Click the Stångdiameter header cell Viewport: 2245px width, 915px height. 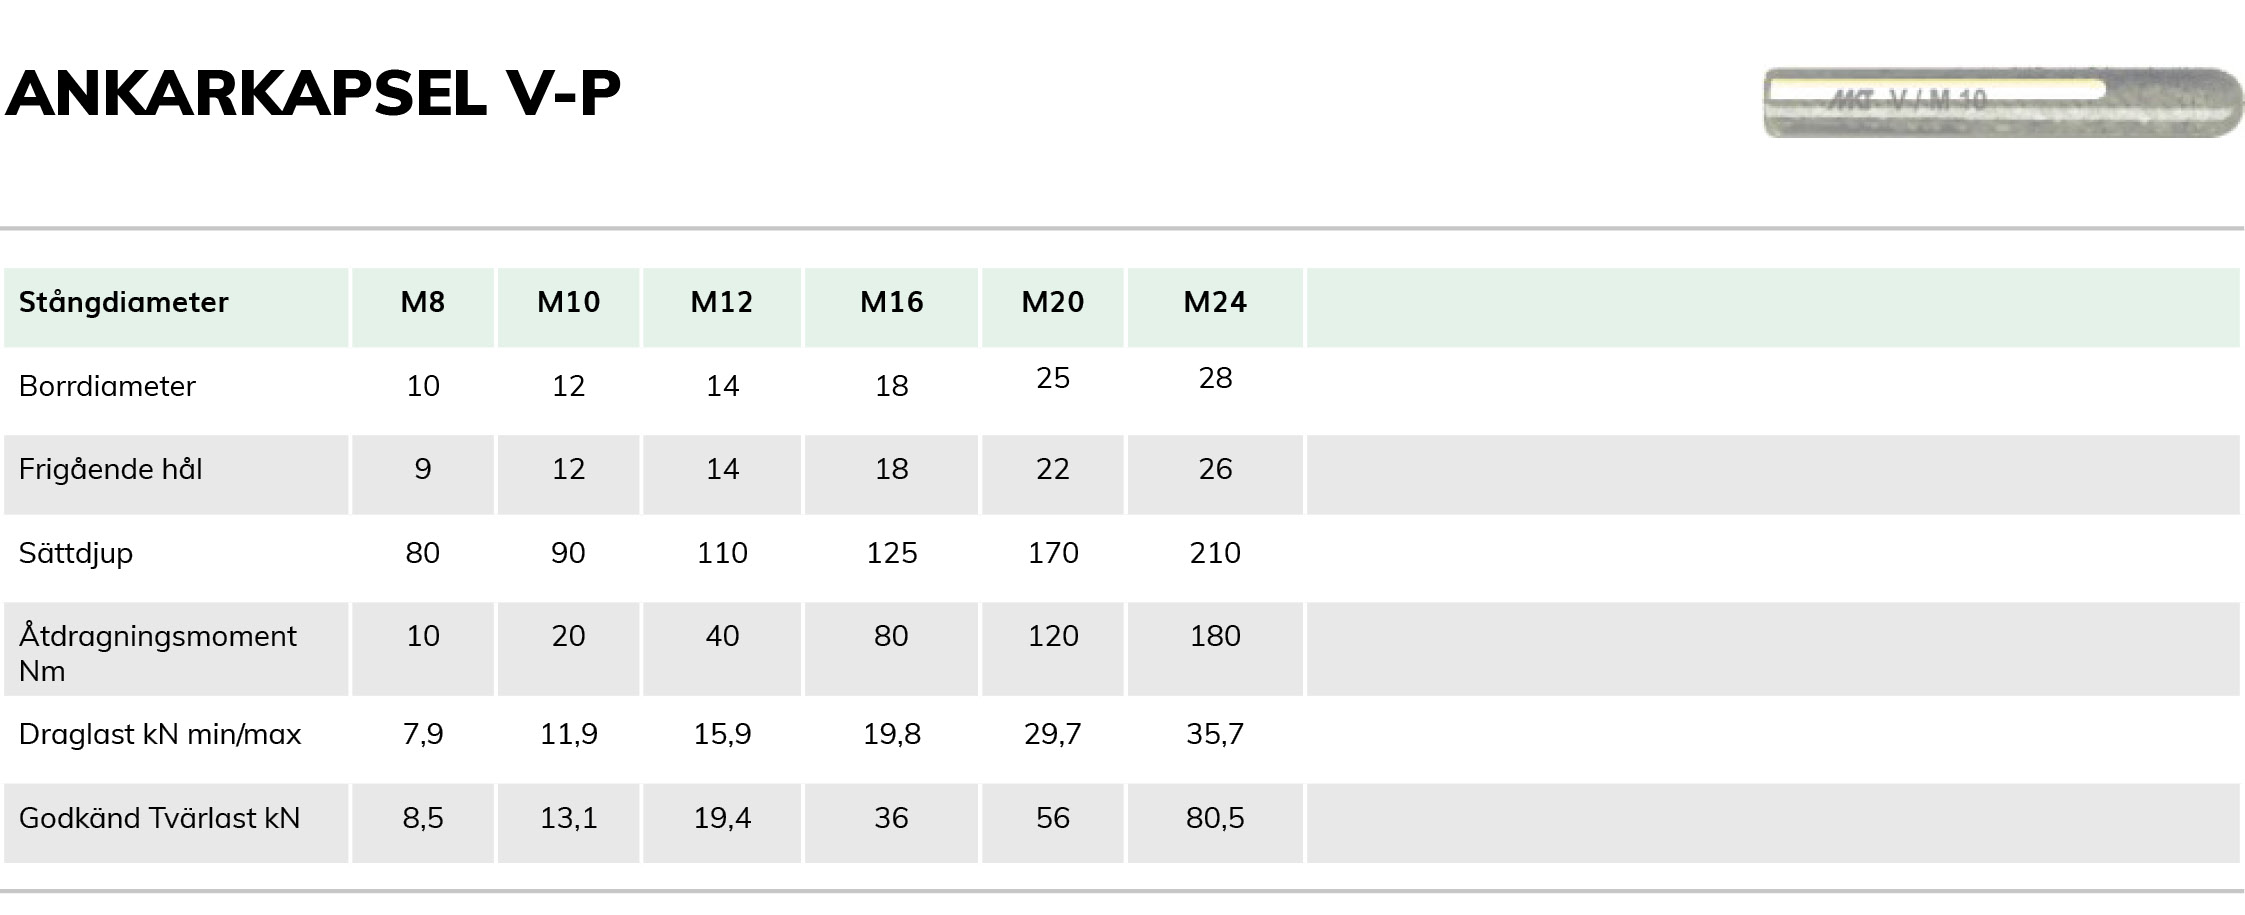pyautogui.click(x=124, y=302)
